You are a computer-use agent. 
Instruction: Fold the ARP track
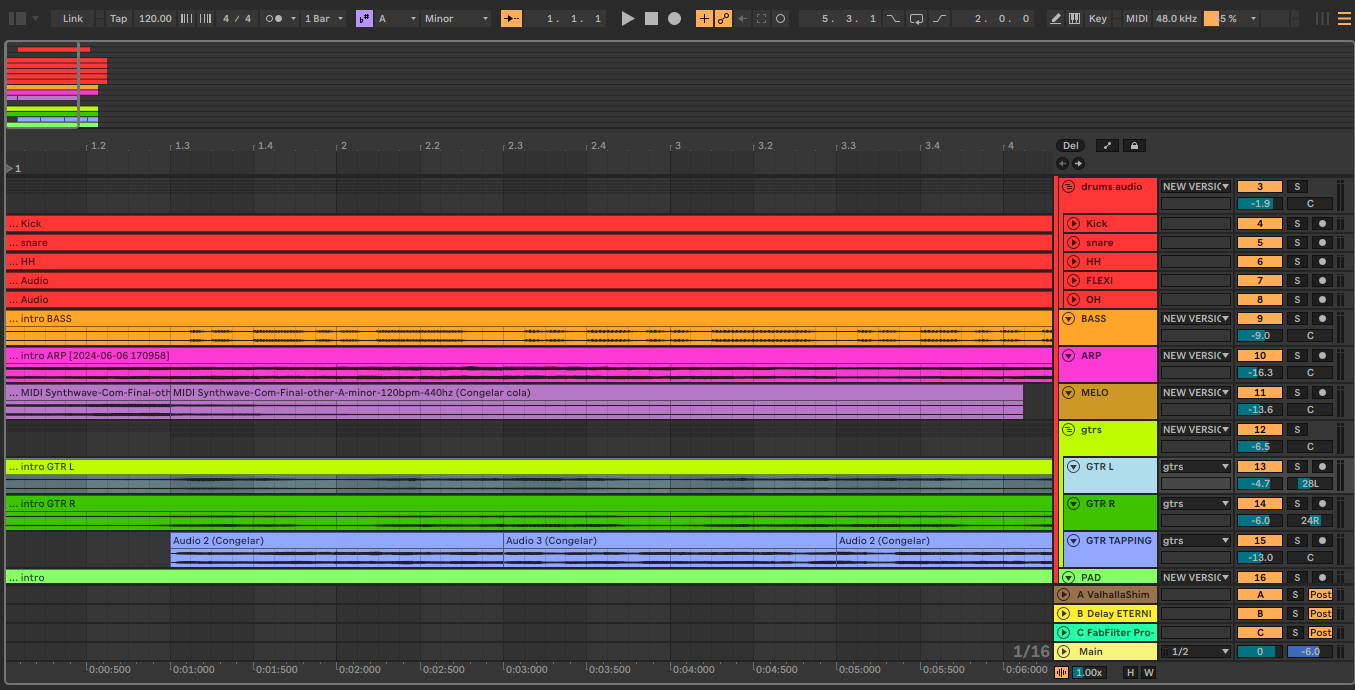pos(1068,356)
